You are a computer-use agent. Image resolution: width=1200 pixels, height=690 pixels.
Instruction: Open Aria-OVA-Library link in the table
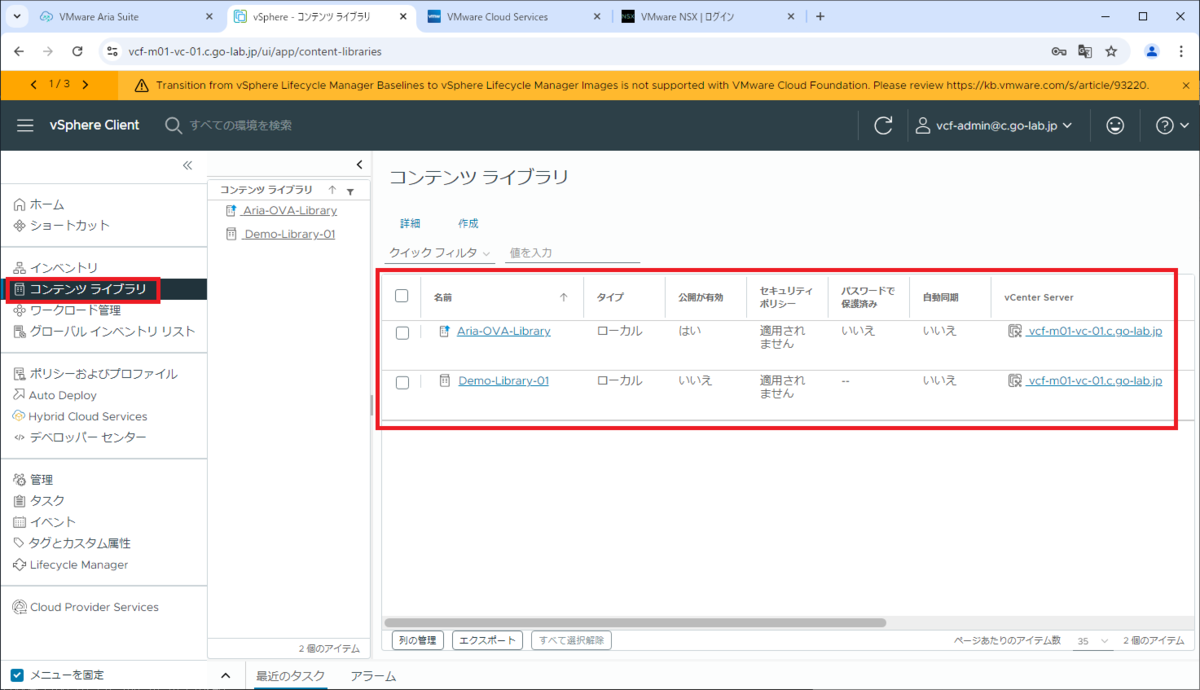coord(504,331)
